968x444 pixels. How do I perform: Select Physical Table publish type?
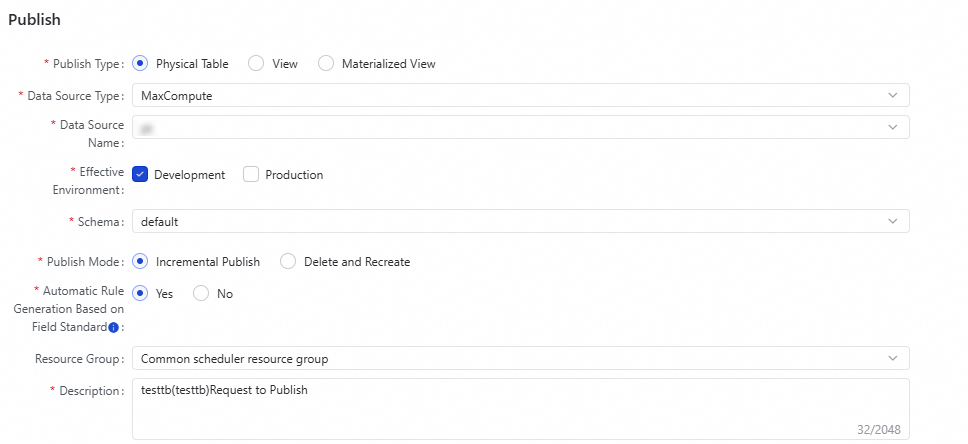point(140,63)
